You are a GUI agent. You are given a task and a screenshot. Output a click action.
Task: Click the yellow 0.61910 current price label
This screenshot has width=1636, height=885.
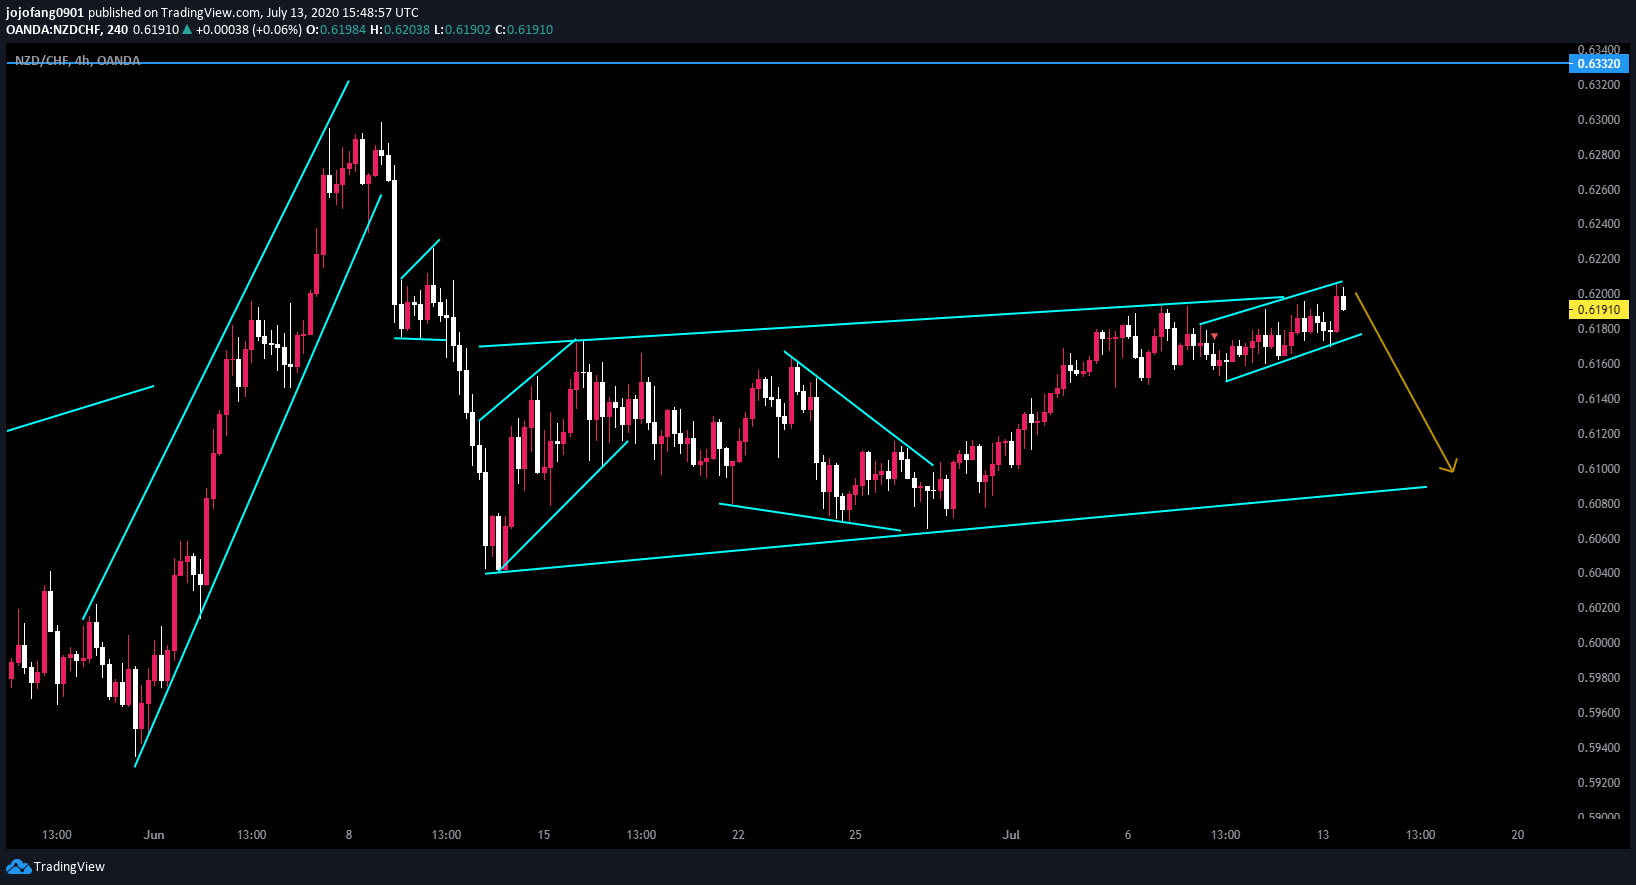pos(1598,310)
